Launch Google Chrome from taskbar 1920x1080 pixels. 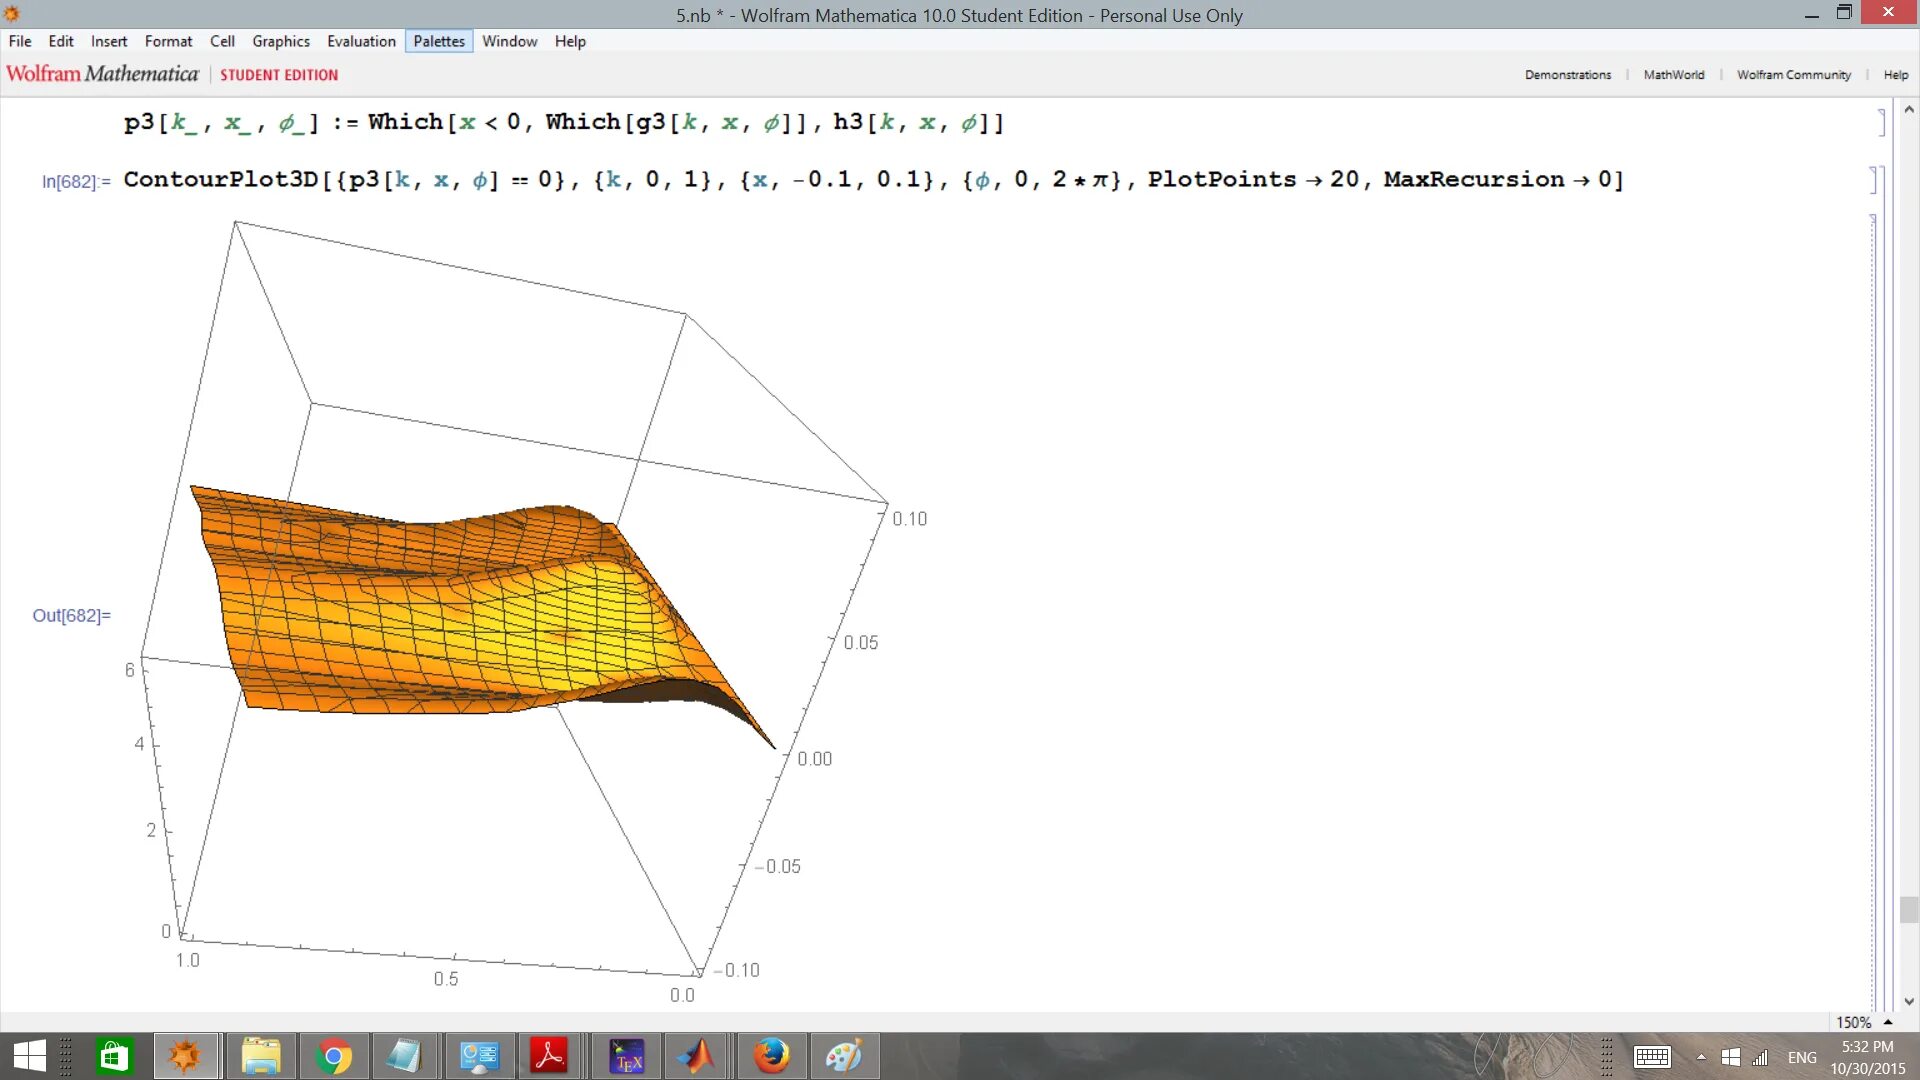[334, 1056]
